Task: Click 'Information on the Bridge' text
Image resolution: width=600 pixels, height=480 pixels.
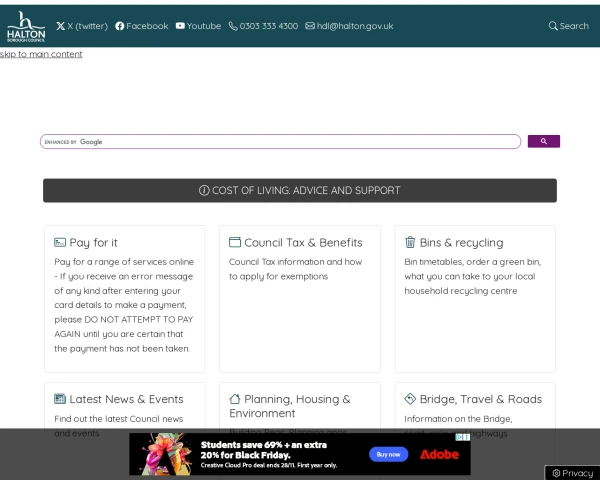Action: point(458,419)
